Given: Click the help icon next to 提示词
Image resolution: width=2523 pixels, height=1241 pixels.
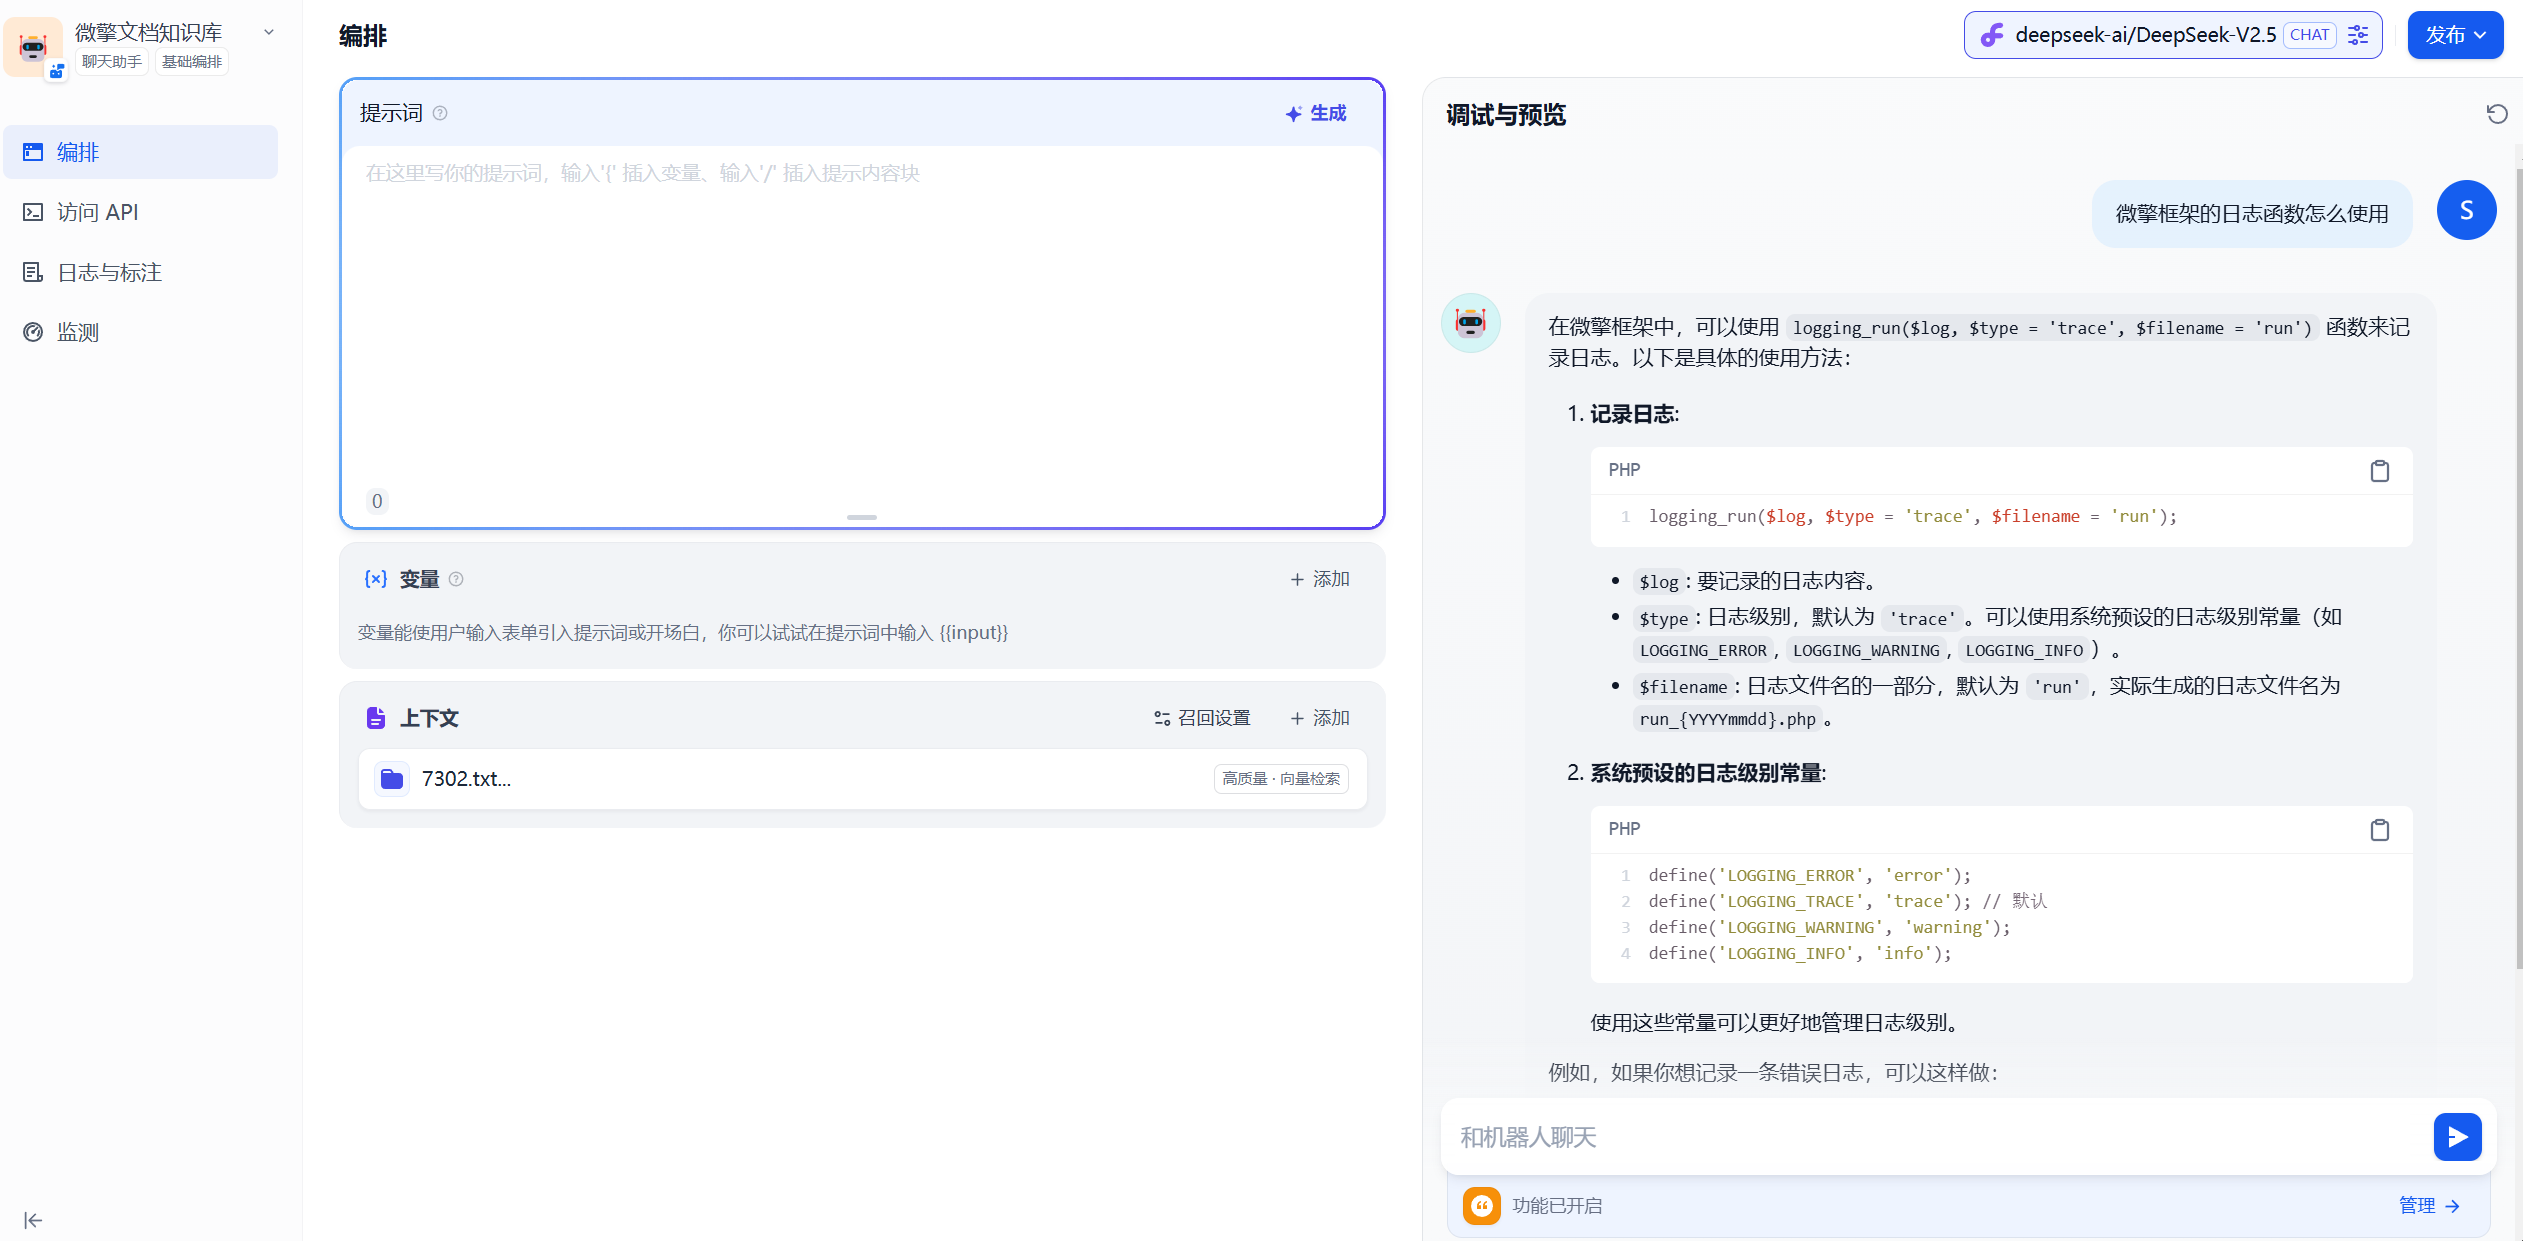Looking at the screenshot, I should coord(440,113).
